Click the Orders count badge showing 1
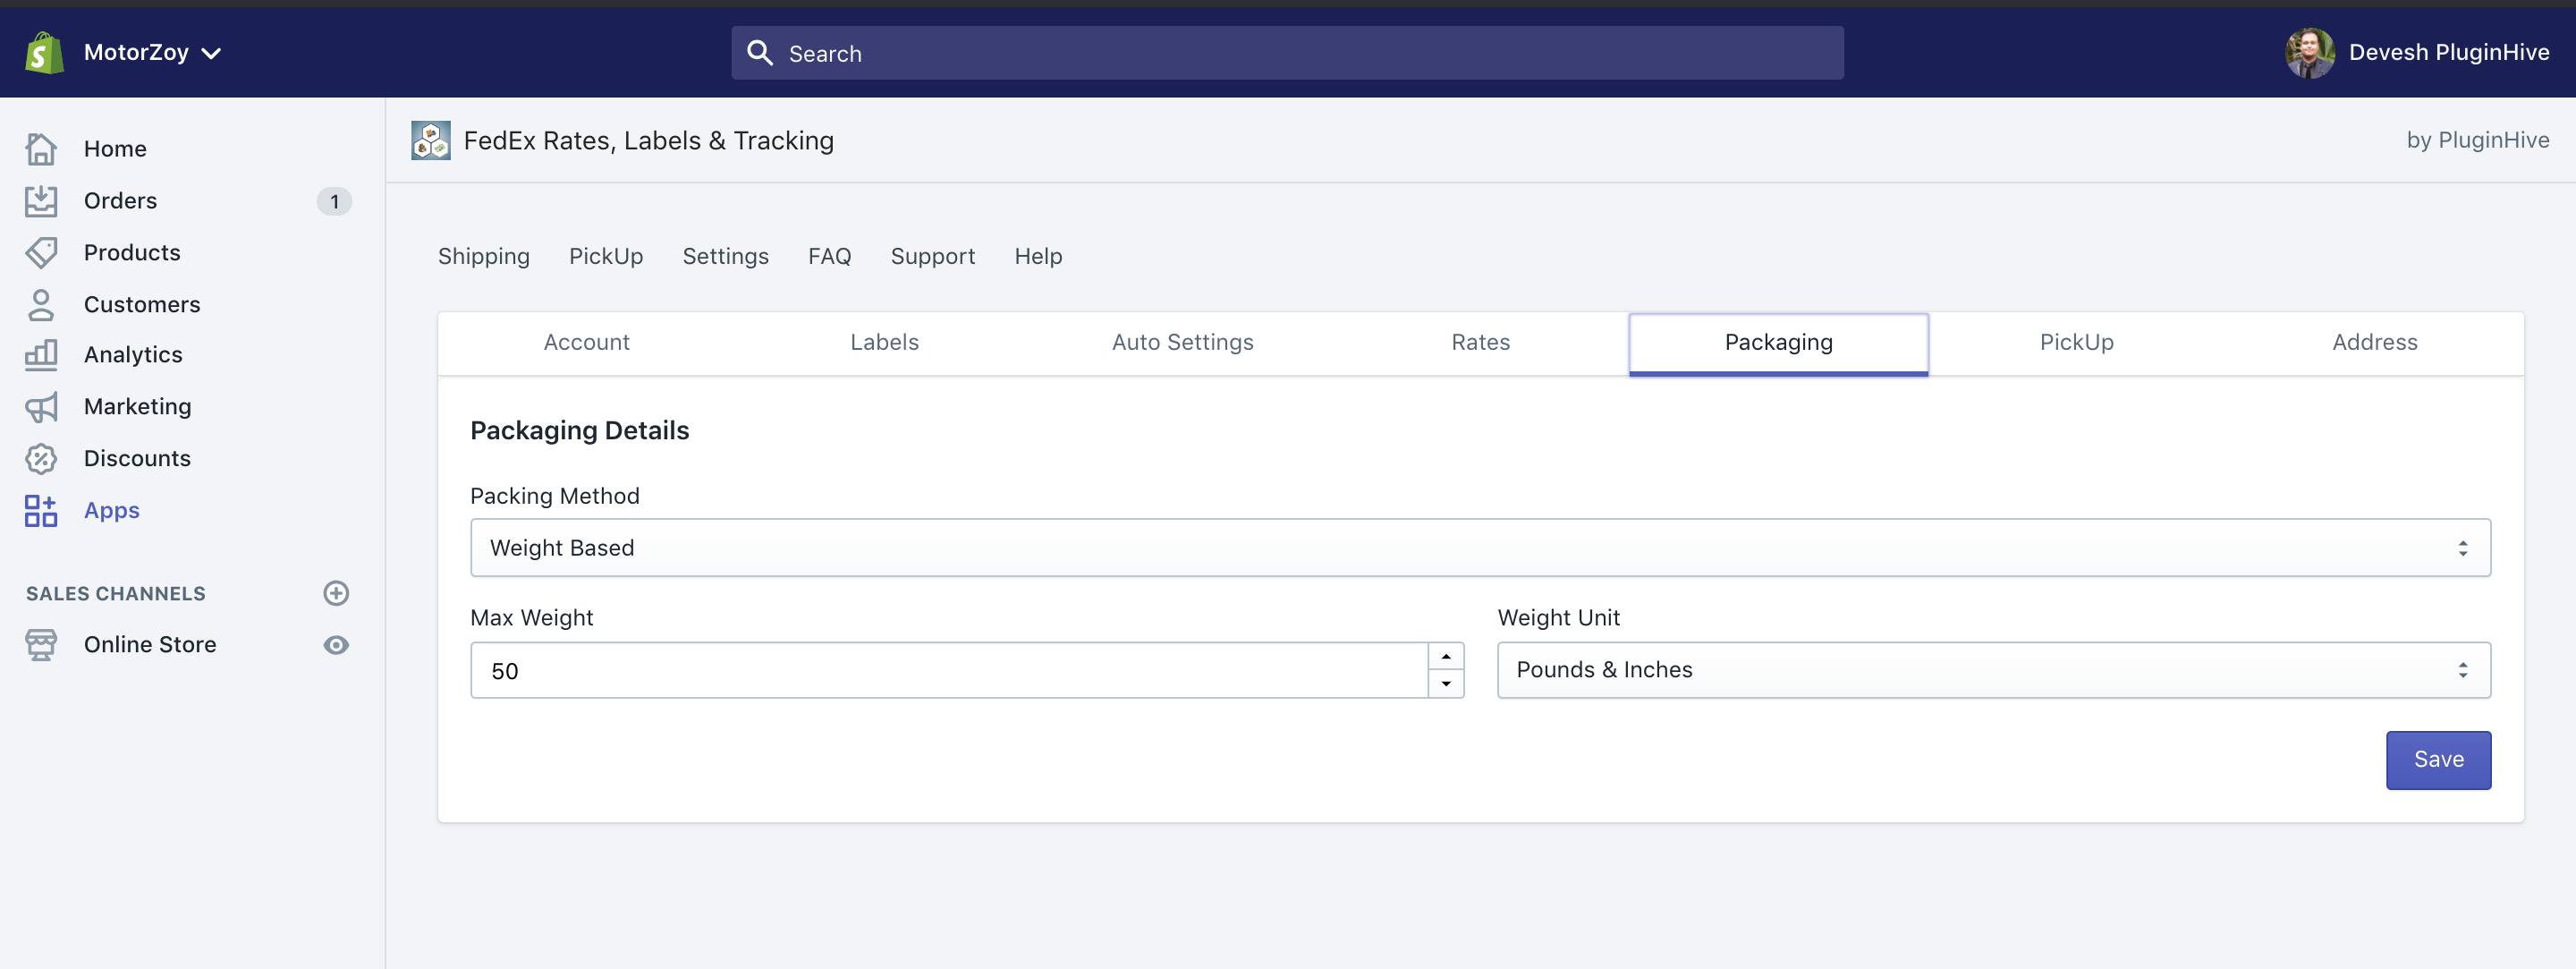The image size is (2576, 969). tap(334, 202)
